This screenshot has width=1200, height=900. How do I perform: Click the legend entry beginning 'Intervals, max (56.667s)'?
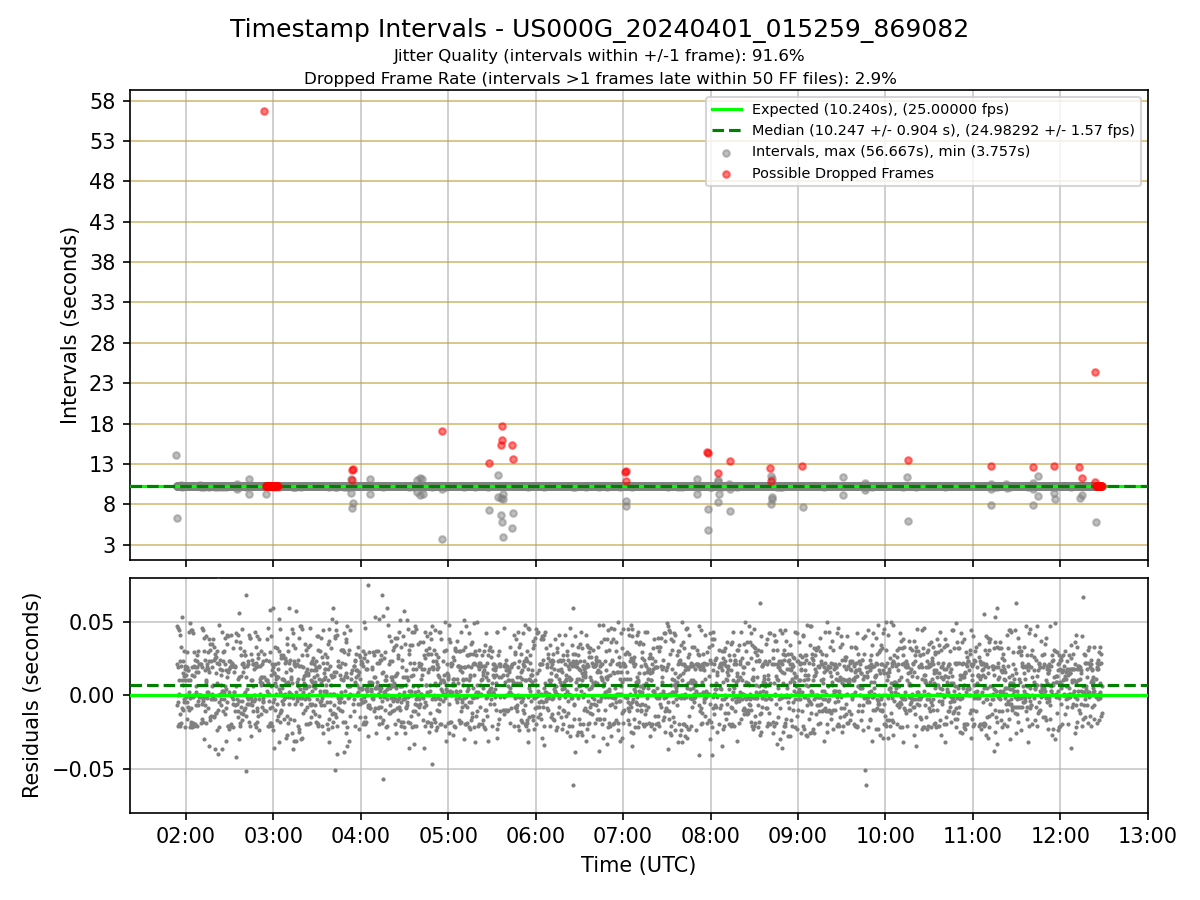point(891,151)
